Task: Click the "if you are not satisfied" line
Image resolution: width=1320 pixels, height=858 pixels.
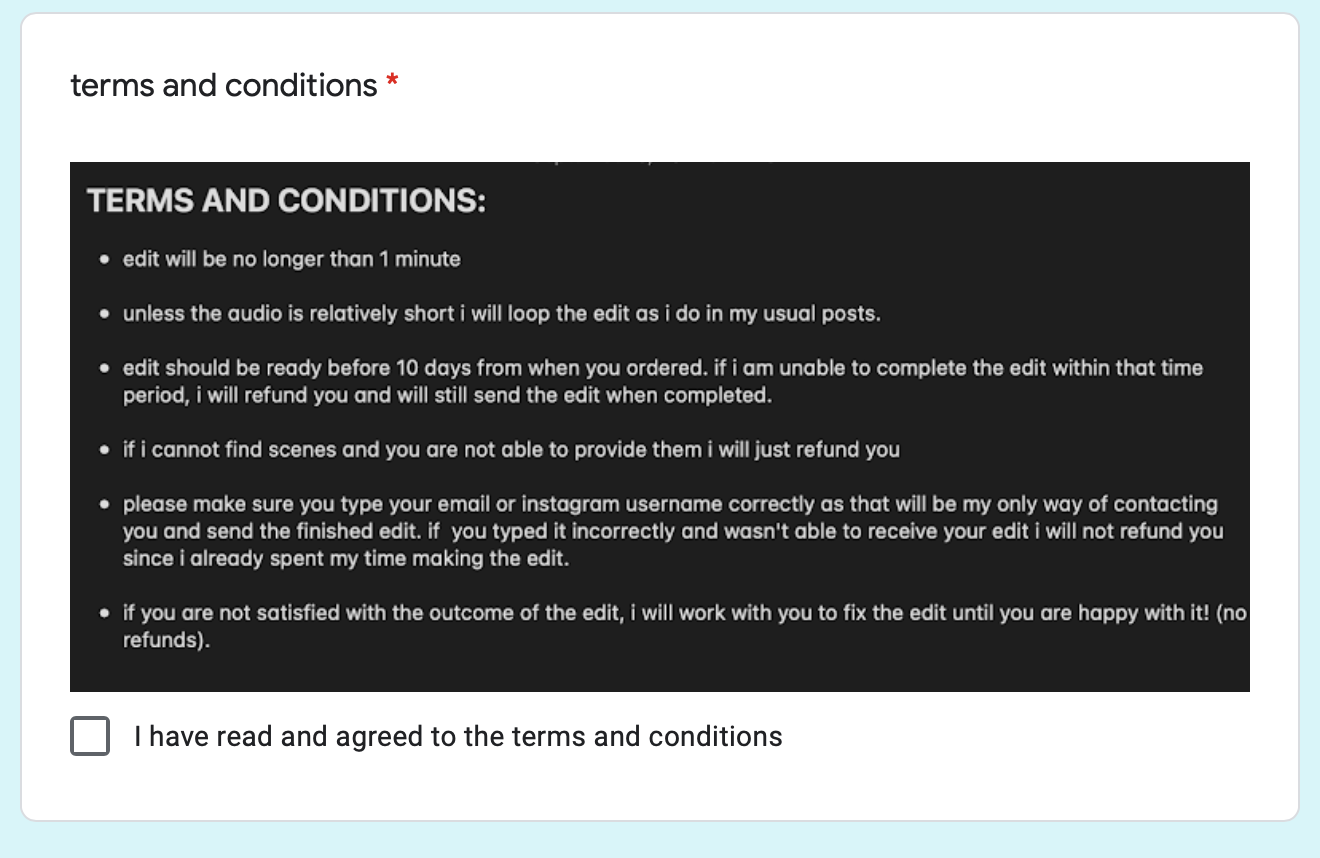Action: pyautogui.click(x=684, y=613)
